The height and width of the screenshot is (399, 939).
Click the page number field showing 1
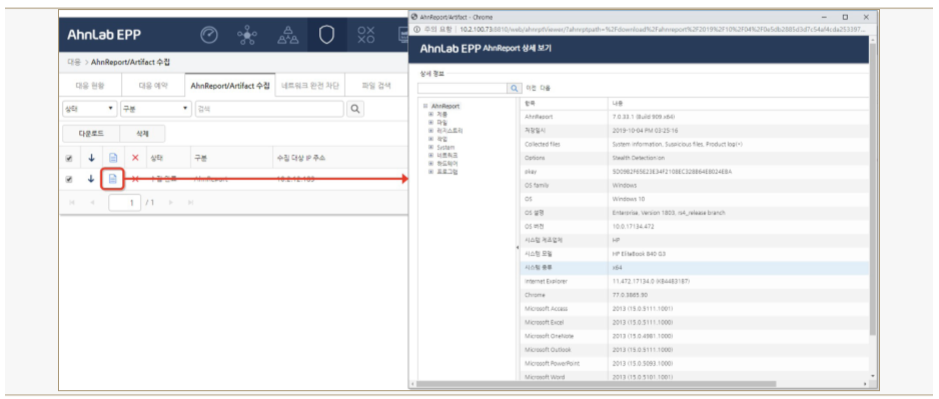[125, 202]
